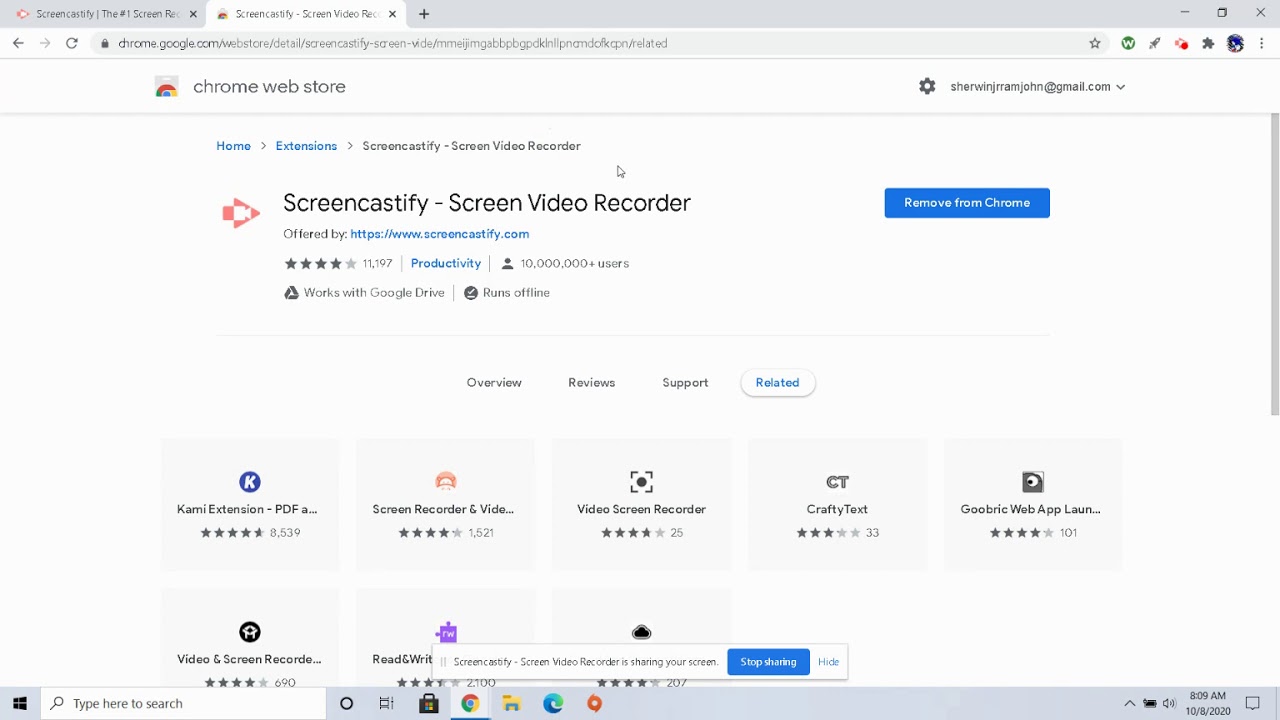Click the Video Screen Recorder icon
1280x720 pixels.
(x=642, y=482)
